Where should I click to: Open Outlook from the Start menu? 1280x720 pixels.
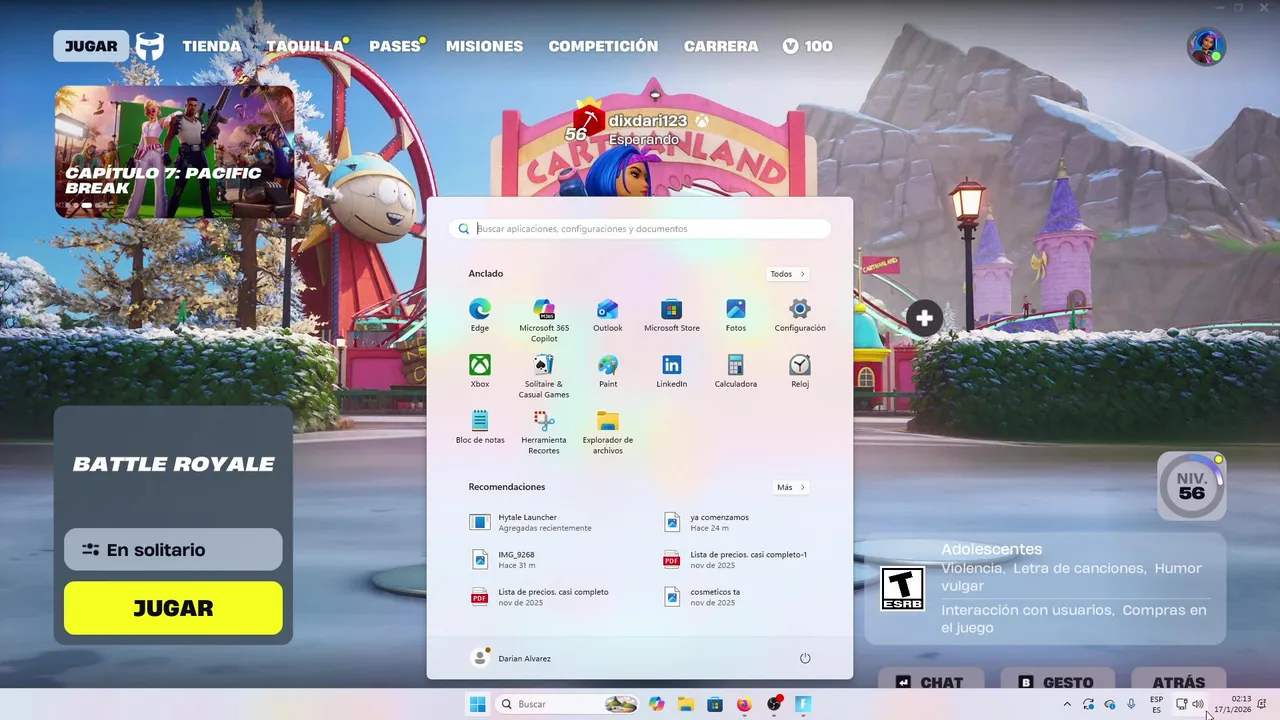(608, 314)
